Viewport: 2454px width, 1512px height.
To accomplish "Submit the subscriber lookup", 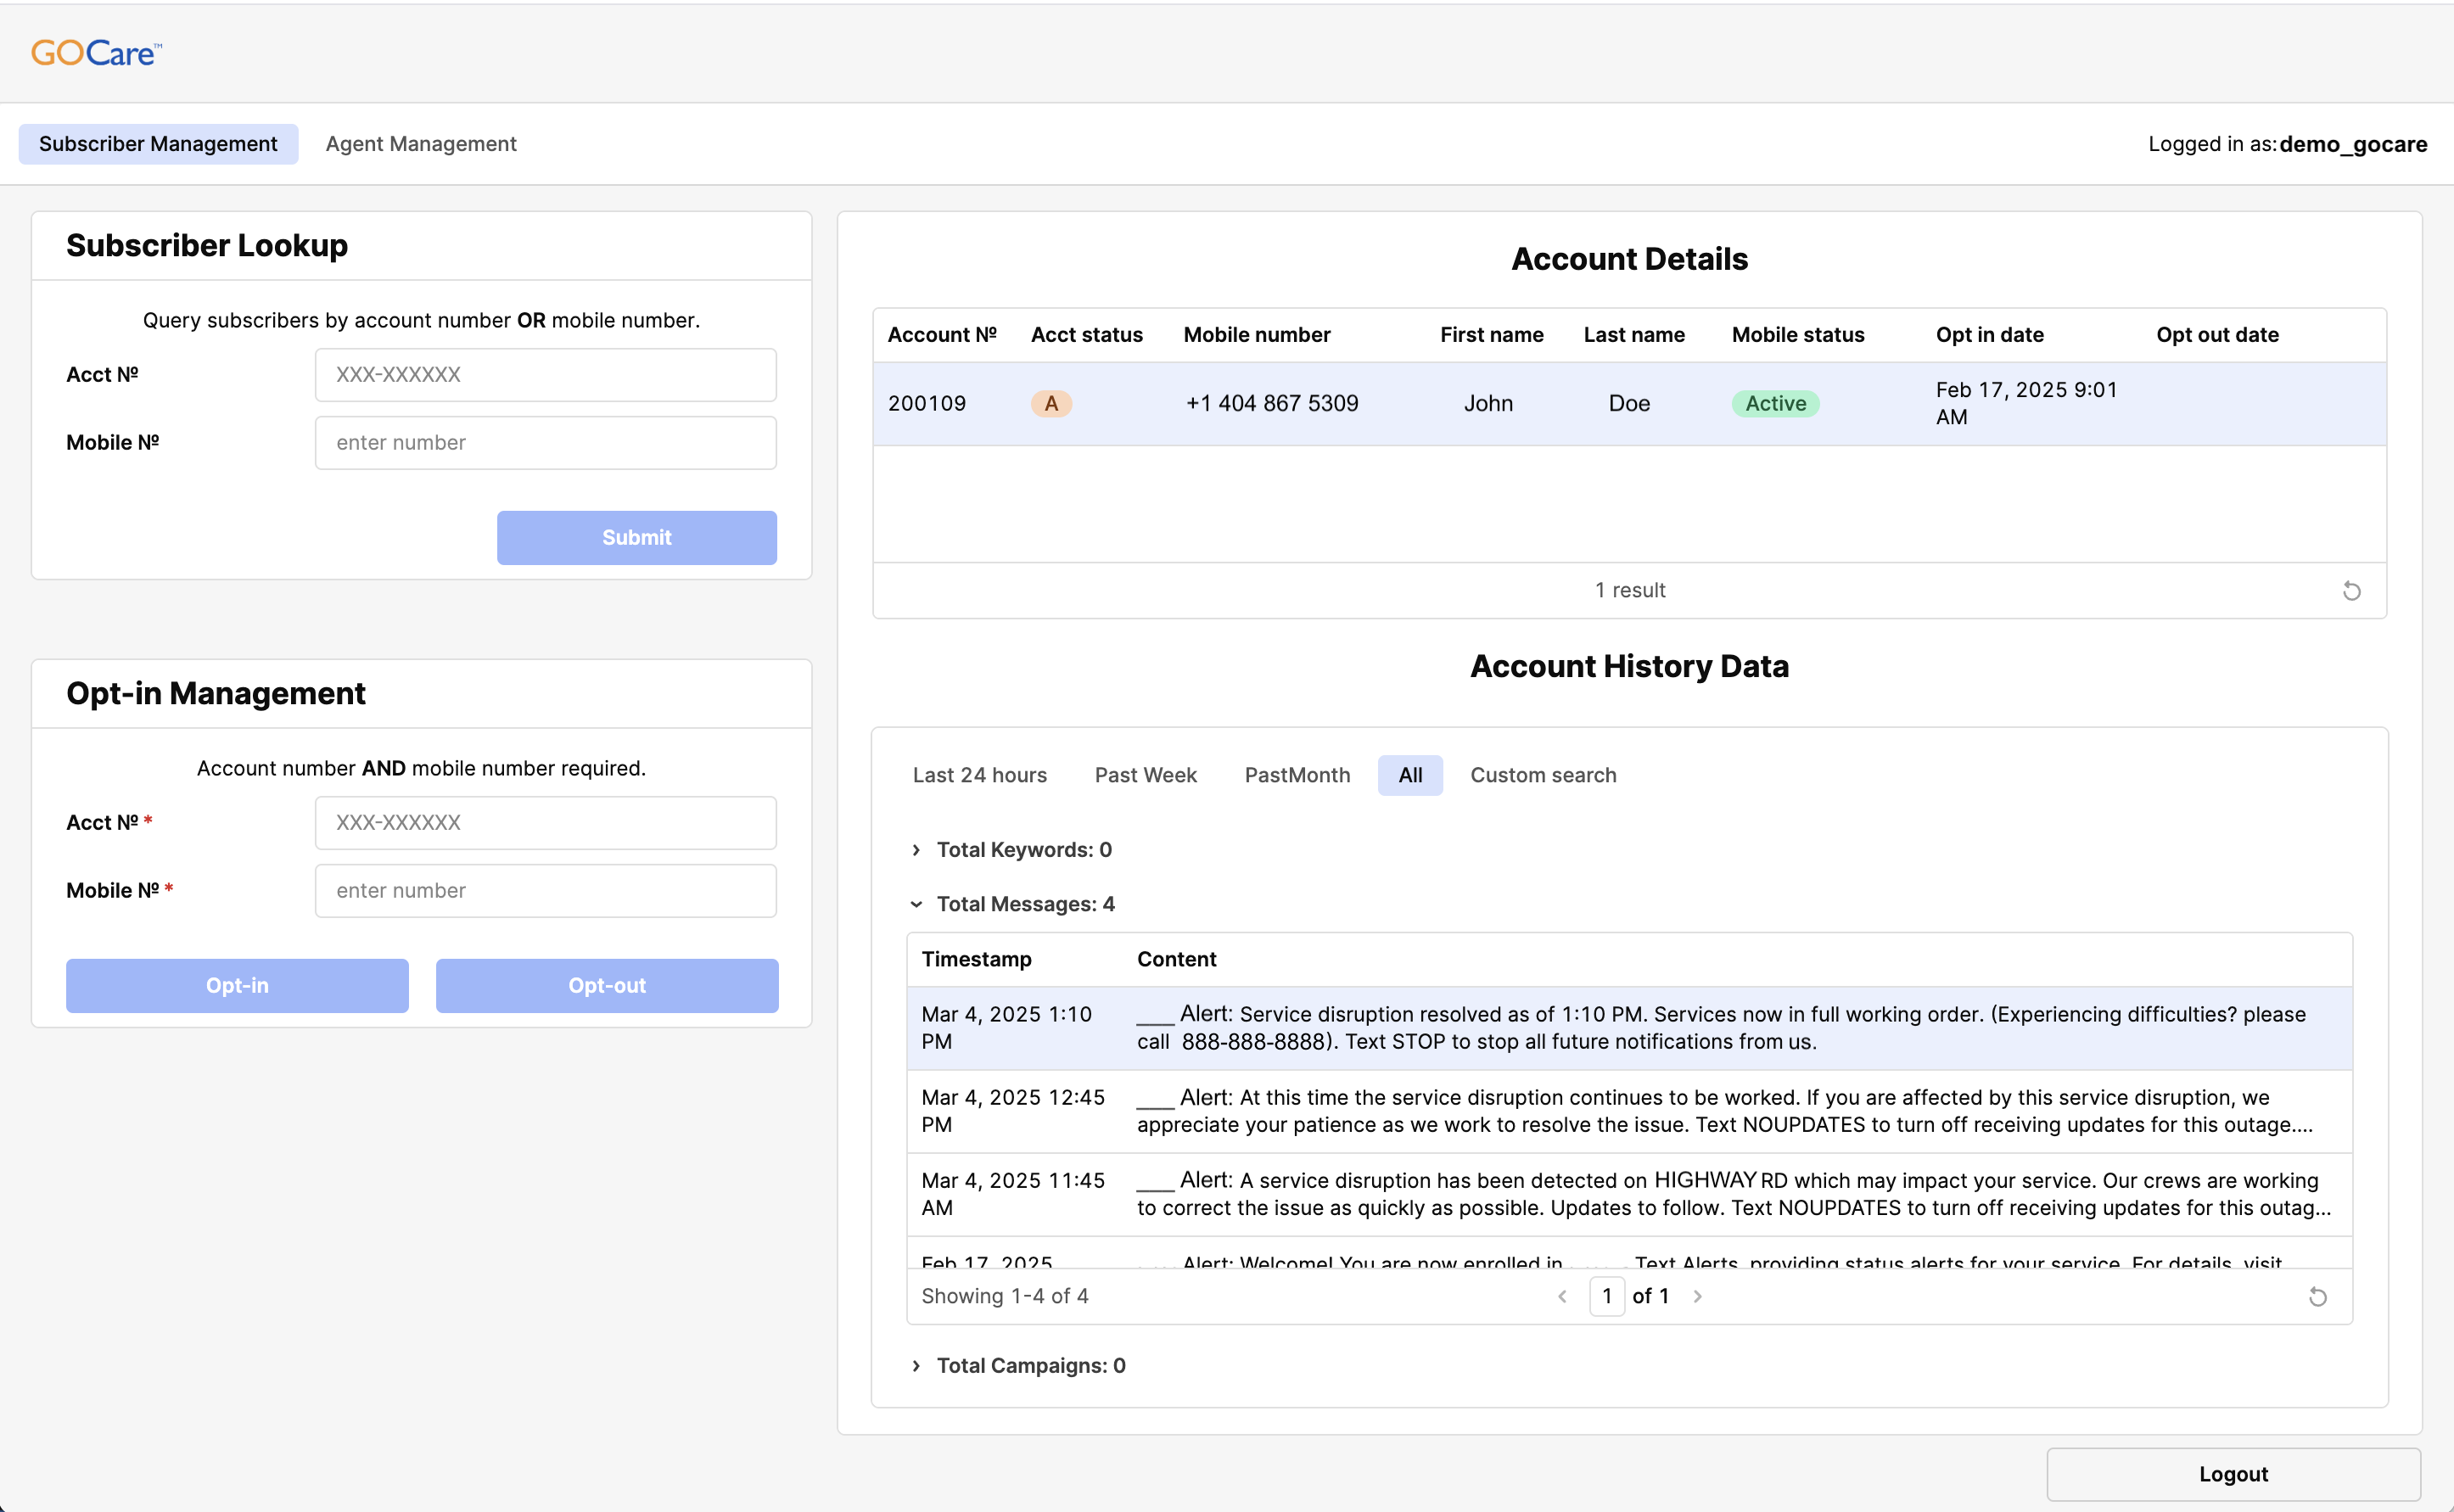I will click(x=637, y=538).
